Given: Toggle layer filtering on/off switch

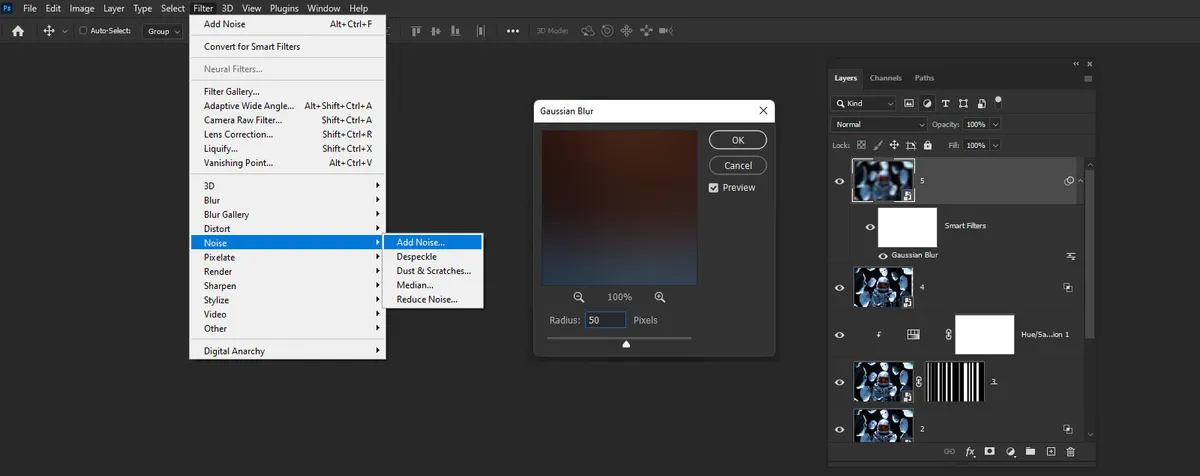Looking at the screenshot, I should click(998, 101).
